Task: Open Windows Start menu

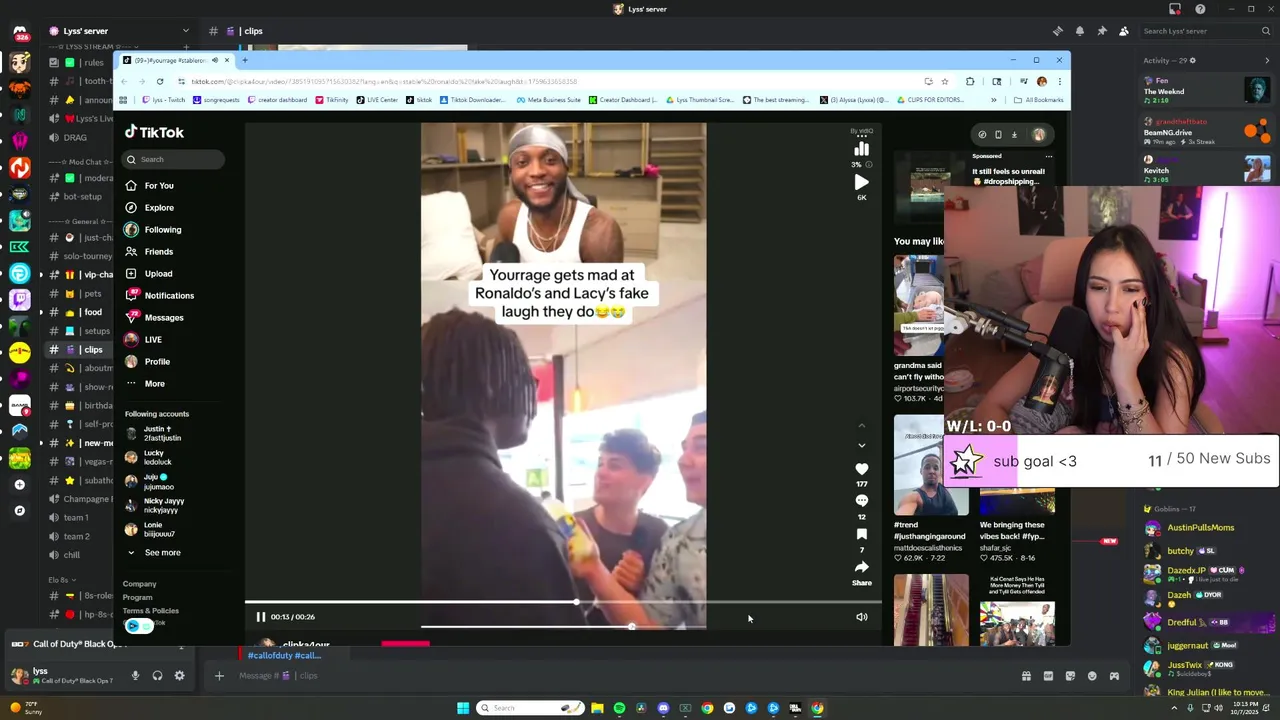Action: [x=463, y=708]
